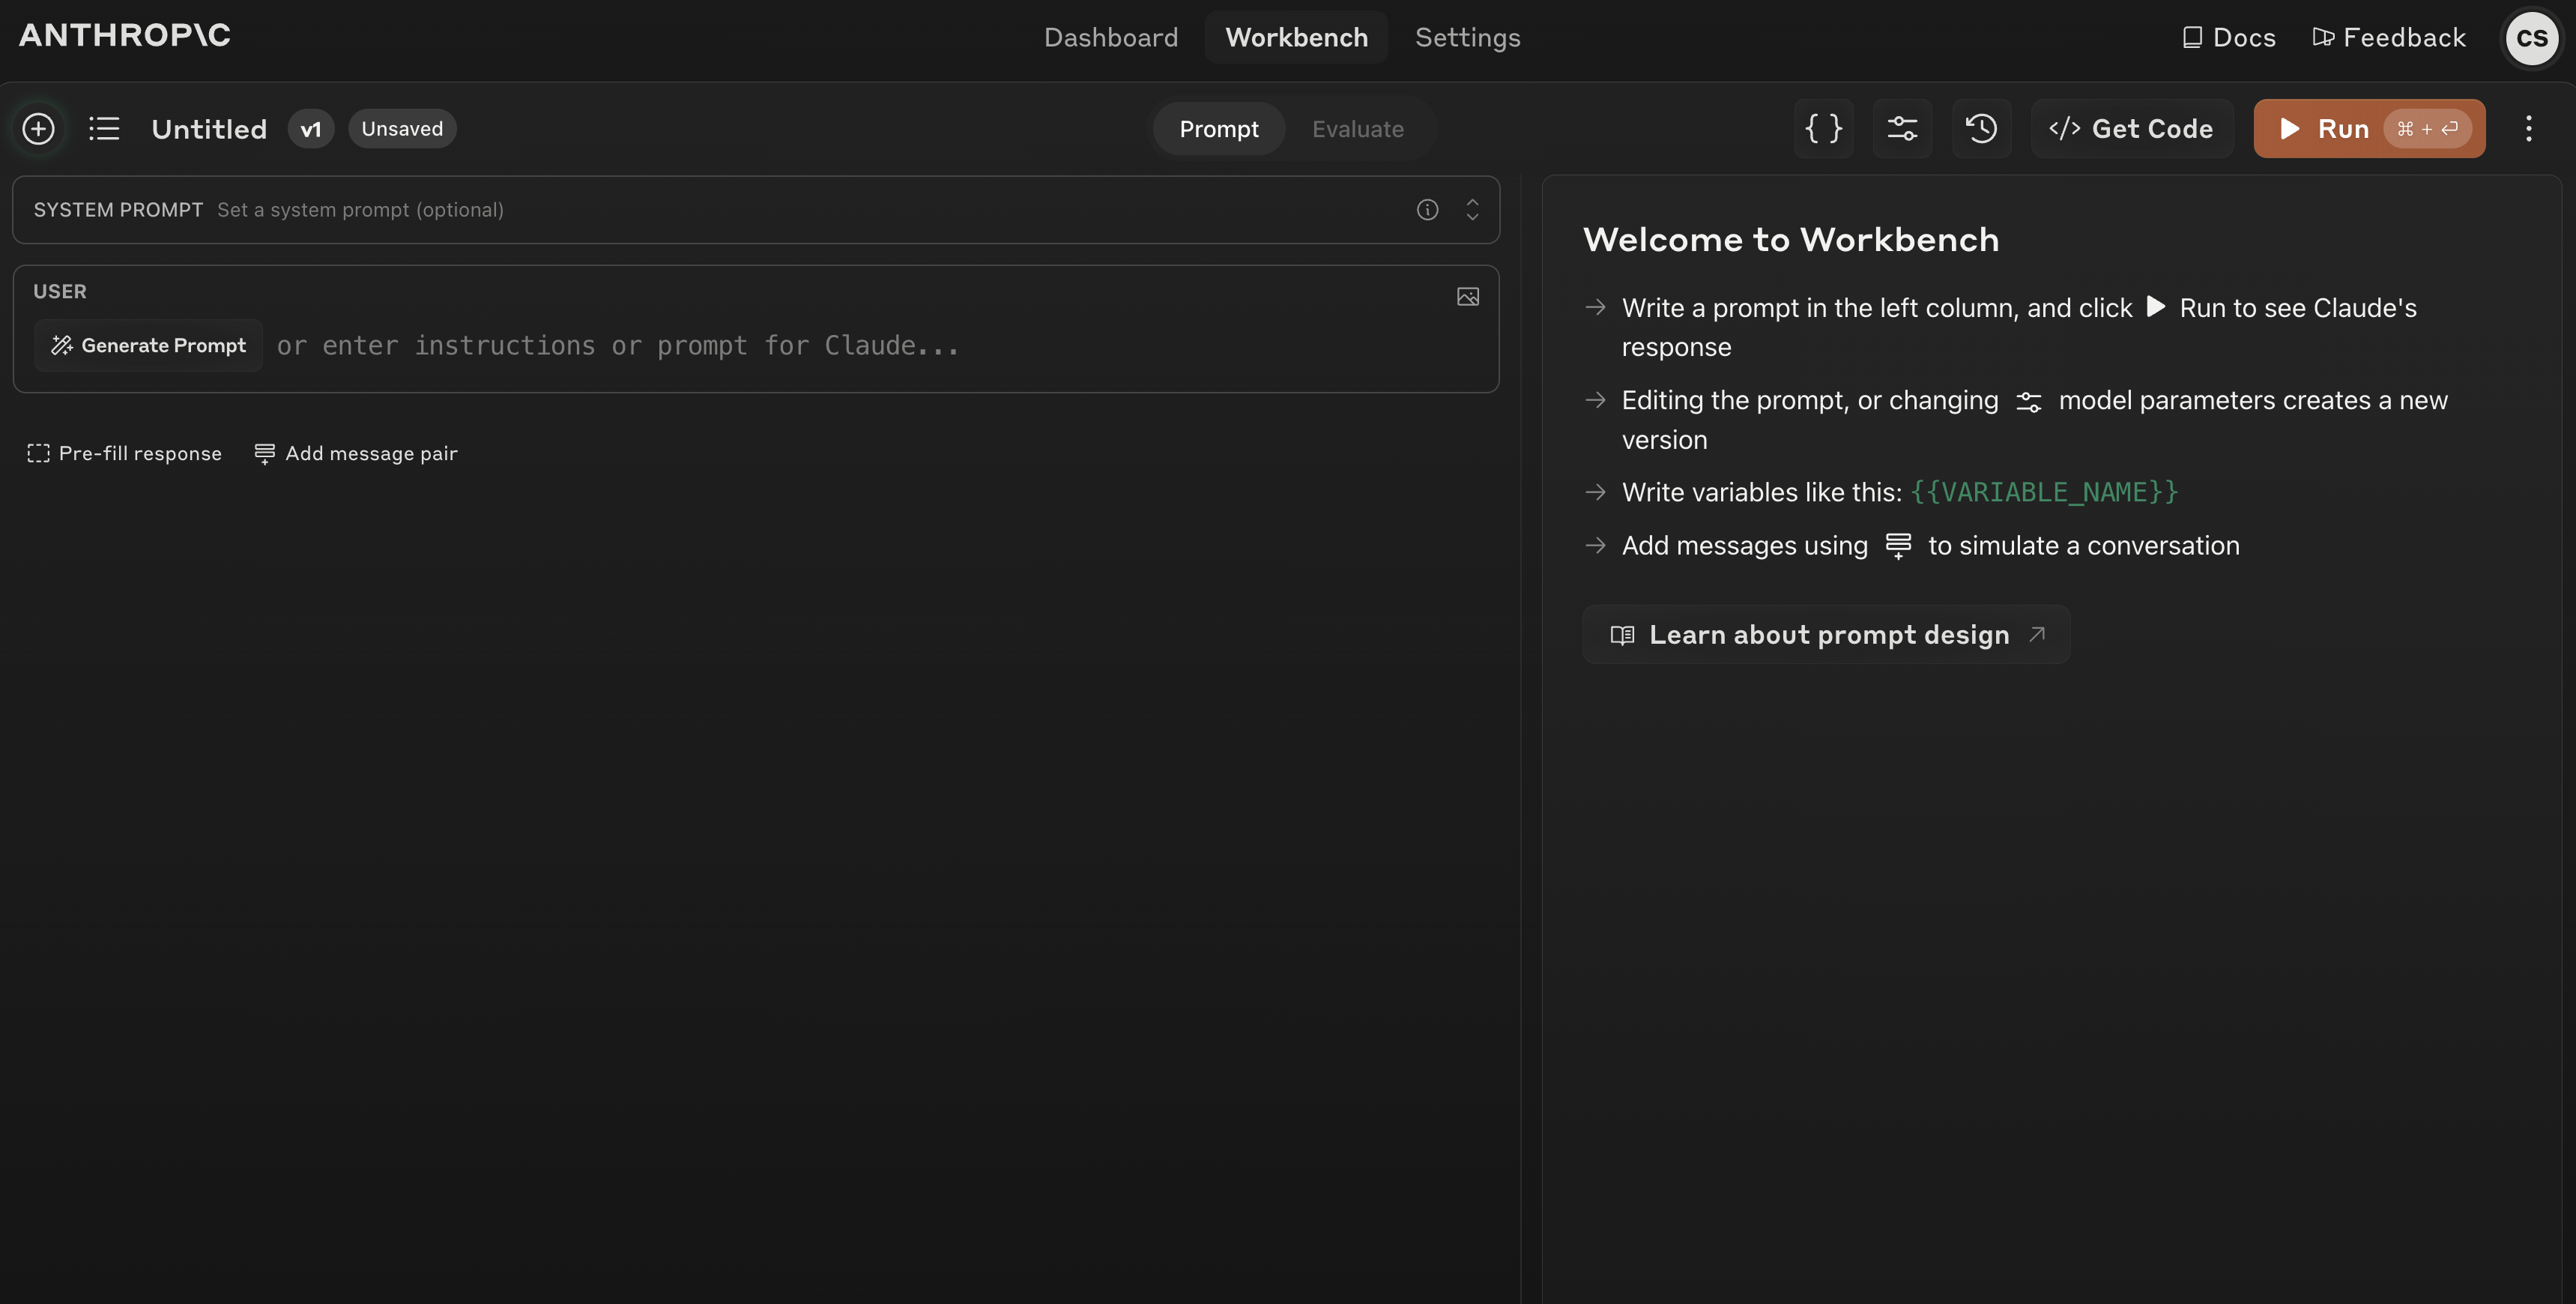Image resolution: width=2576 pixels, height=1304 pixels.
Task: Switch to the Evaluate mode
Action: (x=1357, y=129)
